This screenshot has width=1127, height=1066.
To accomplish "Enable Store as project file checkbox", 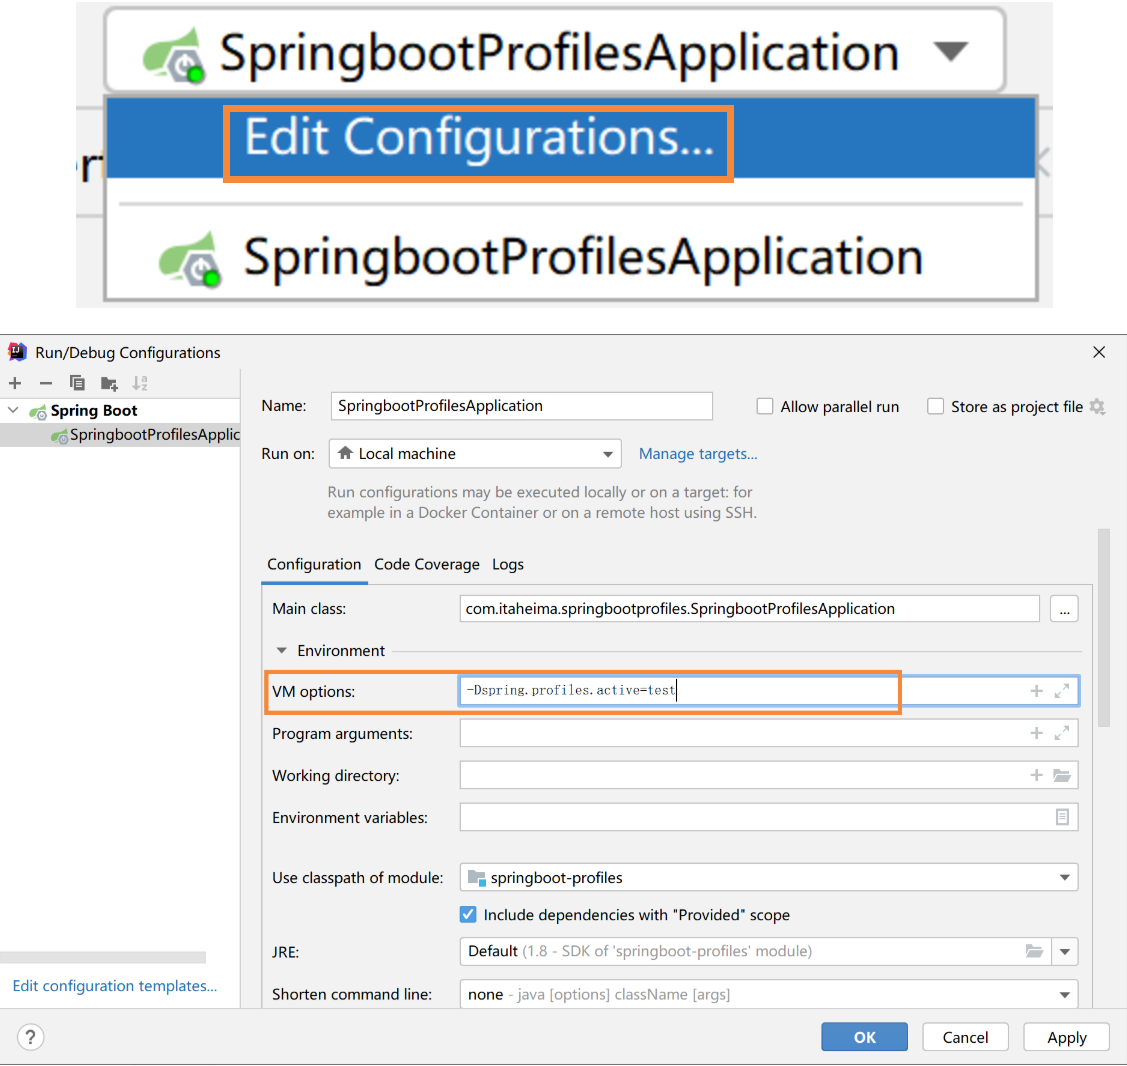I will tap(935, 407).
